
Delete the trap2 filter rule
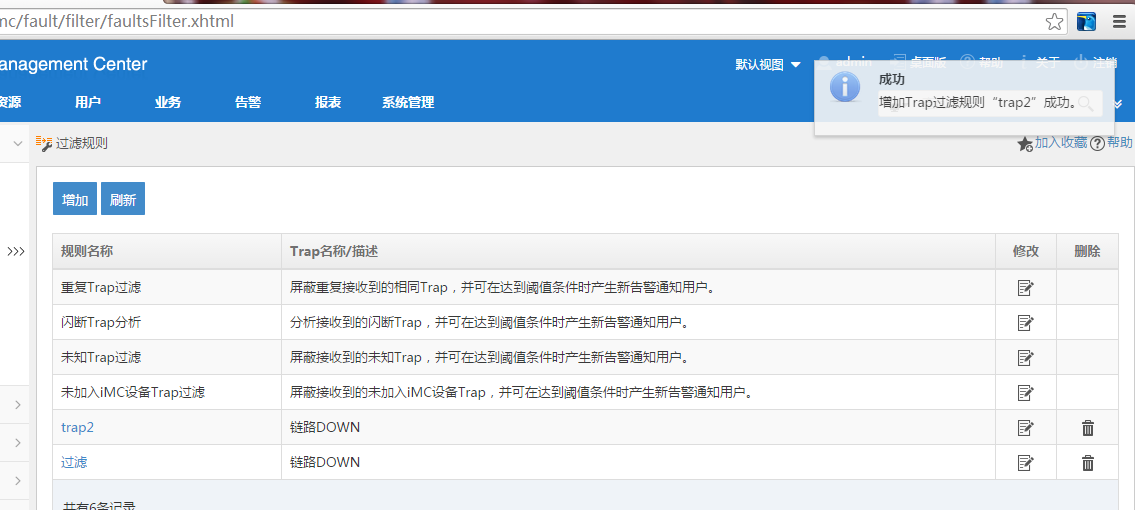pyautogui.click(x=1088, y=428)
